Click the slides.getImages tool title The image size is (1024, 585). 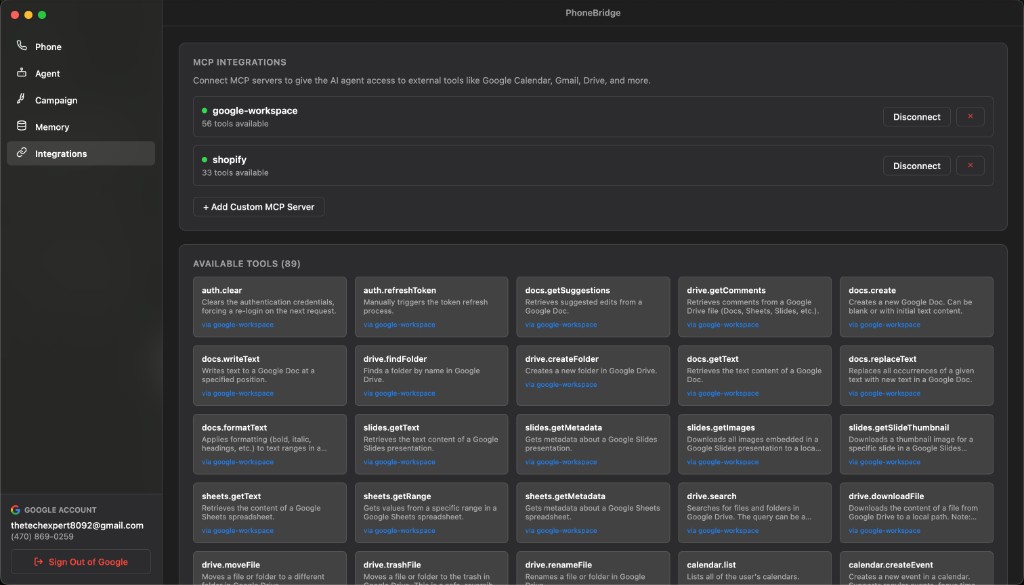click(721, 428)
